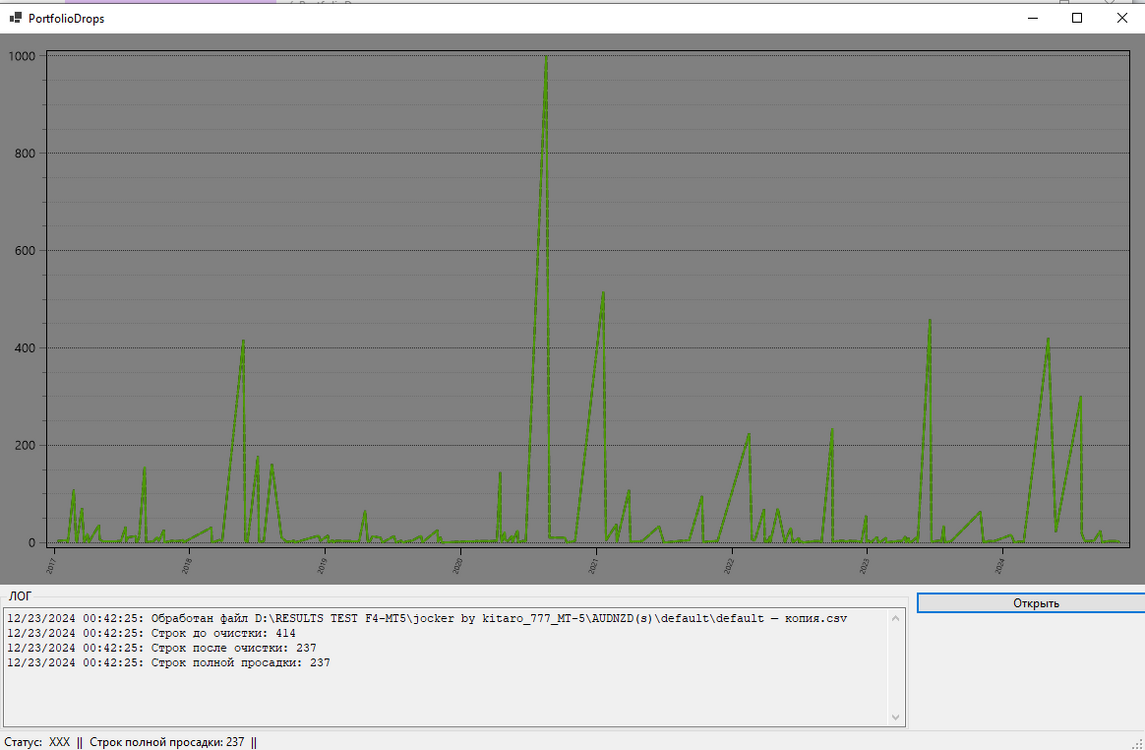This screenshot has width=1145, height=750.
Task: Click the 2018 label on the X axis
Action: pos(186,565)
